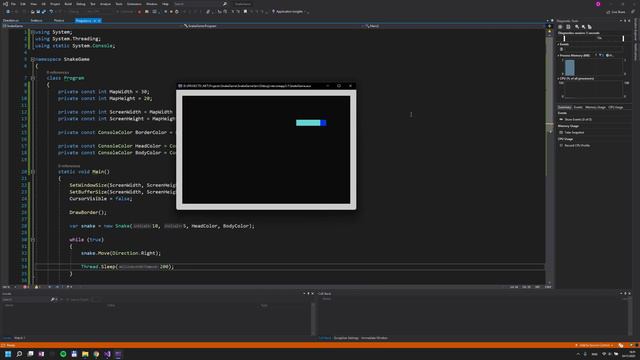
Task: Click the Thread.Sleep code line
Action: tap(127, 267)
